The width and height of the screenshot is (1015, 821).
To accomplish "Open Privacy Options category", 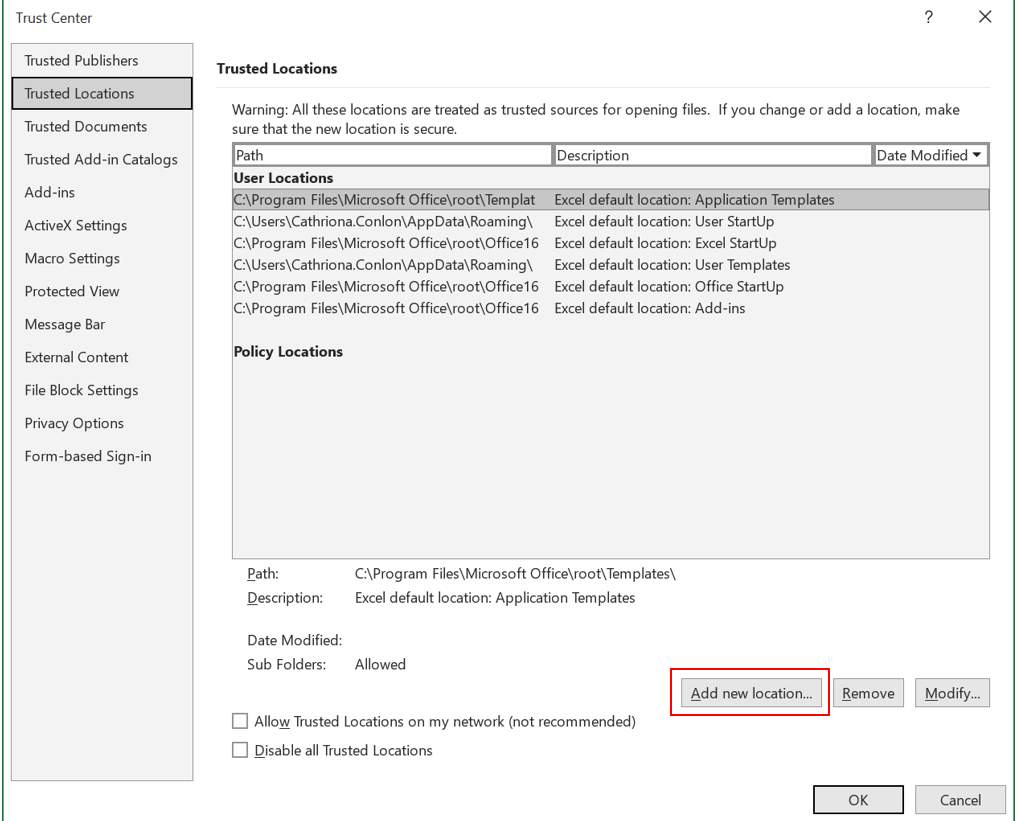I will [x=75, y=423].
